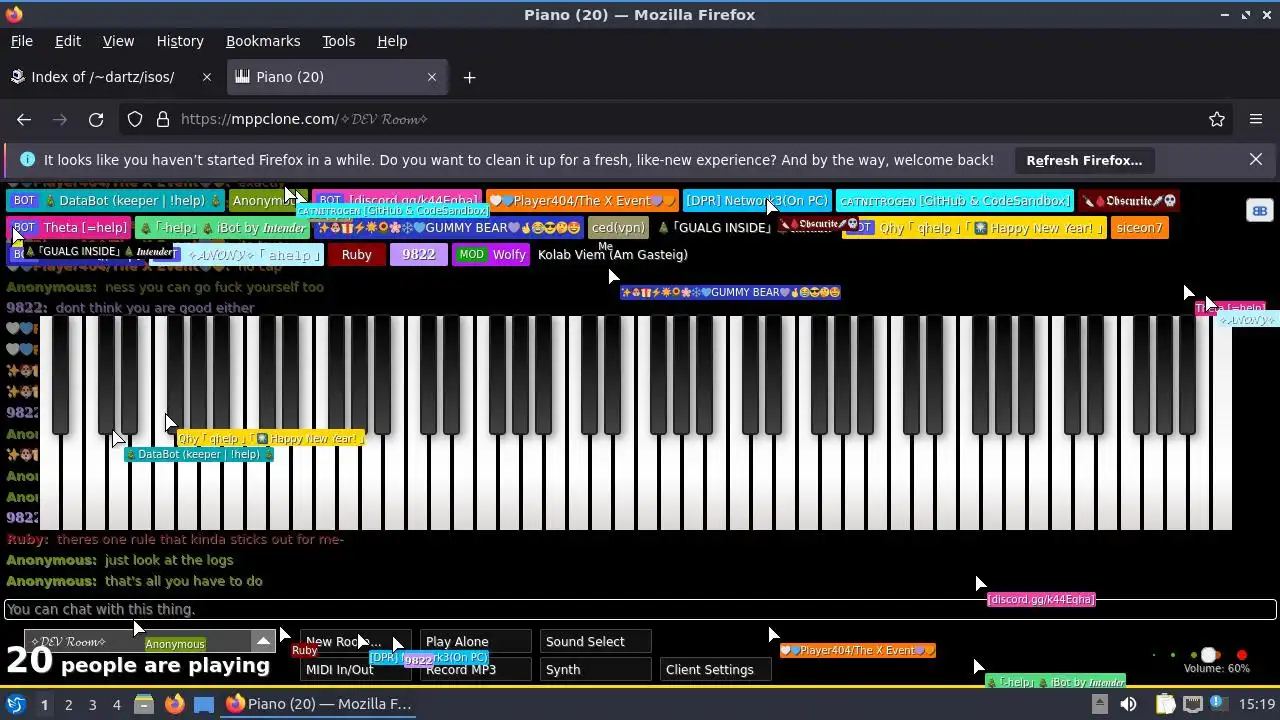Click the Player404/The X Event player tag
This screenshot has width=1280, height=720.
[x=582, y=201]
